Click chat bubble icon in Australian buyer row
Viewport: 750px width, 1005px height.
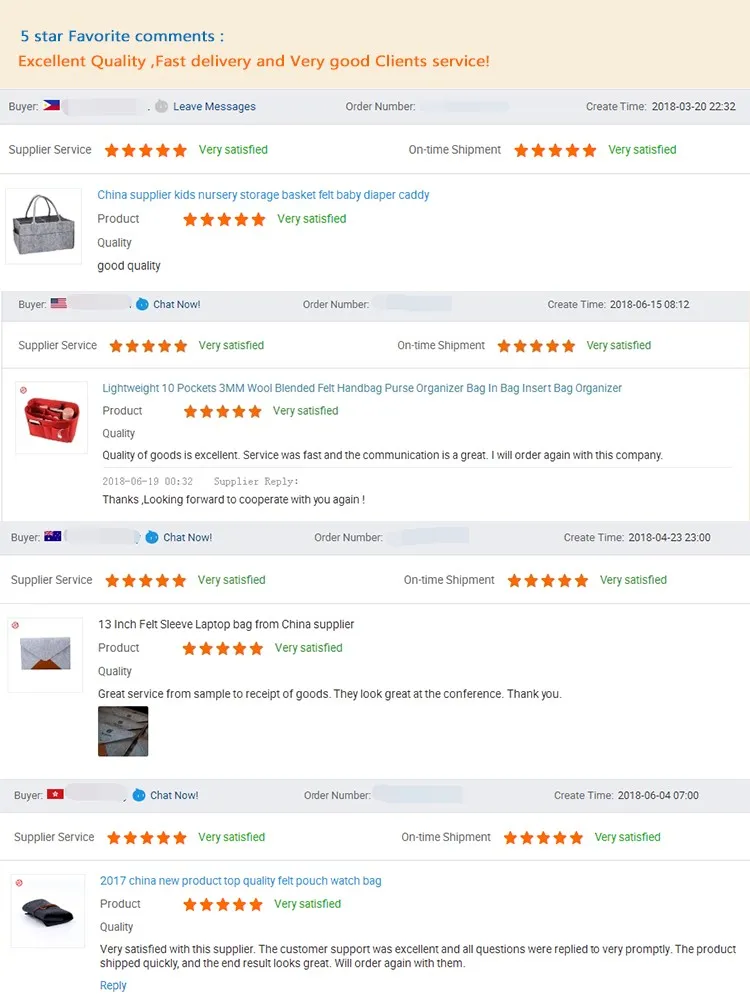152,537
